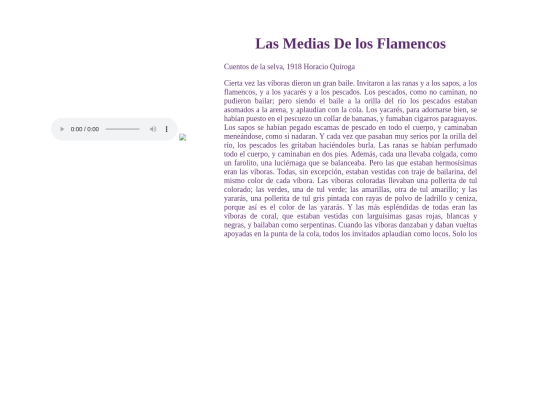Click the last visible line starting 'apoyadas en la punta'
Screen dimensions: 540x405
pos(350,234)
